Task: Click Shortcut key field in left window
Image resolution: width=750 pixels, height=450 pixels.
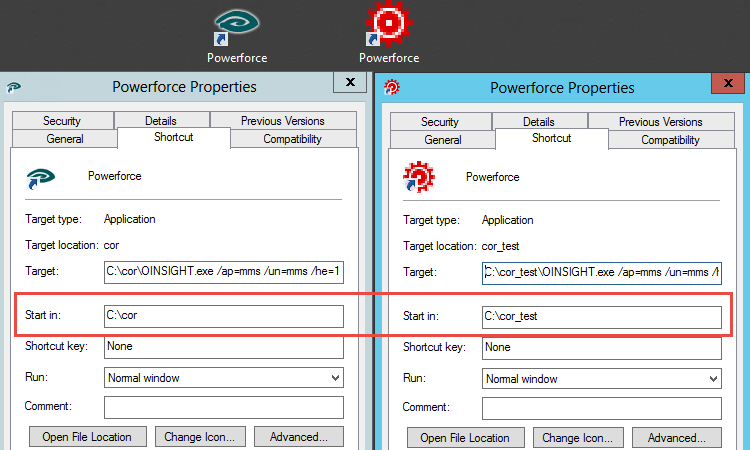Action: tap(224, 347)
